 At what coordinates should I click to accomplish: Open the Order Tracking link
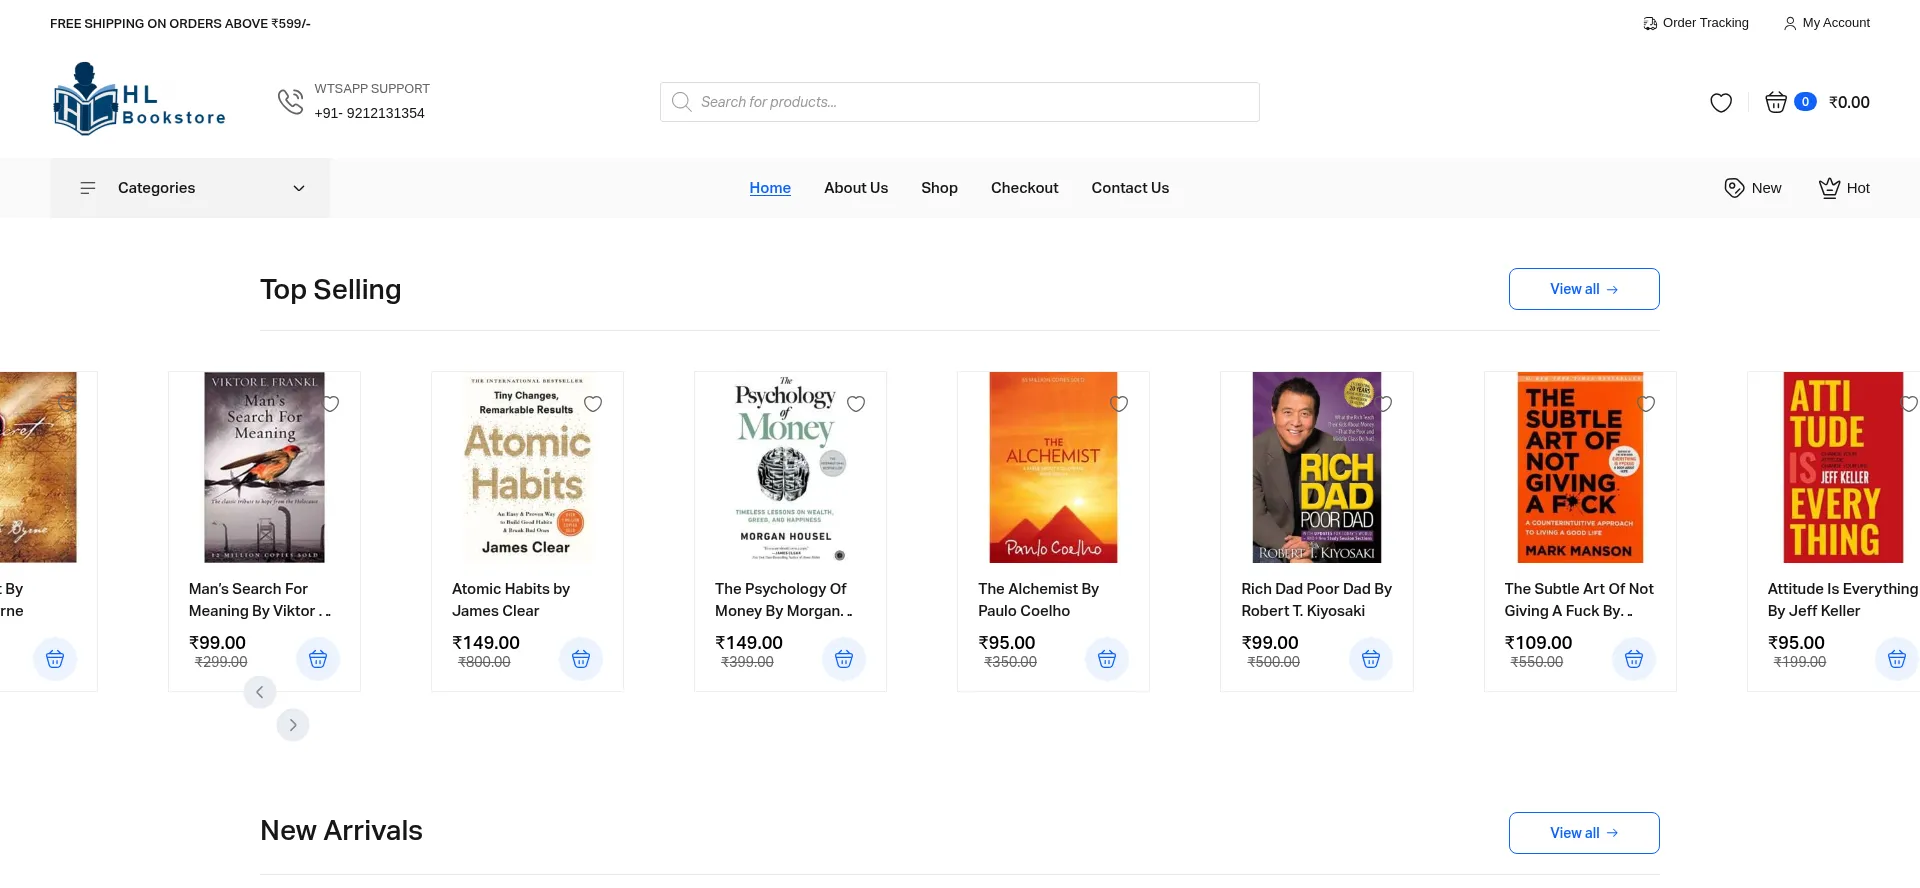click(x=1696, y=23)
